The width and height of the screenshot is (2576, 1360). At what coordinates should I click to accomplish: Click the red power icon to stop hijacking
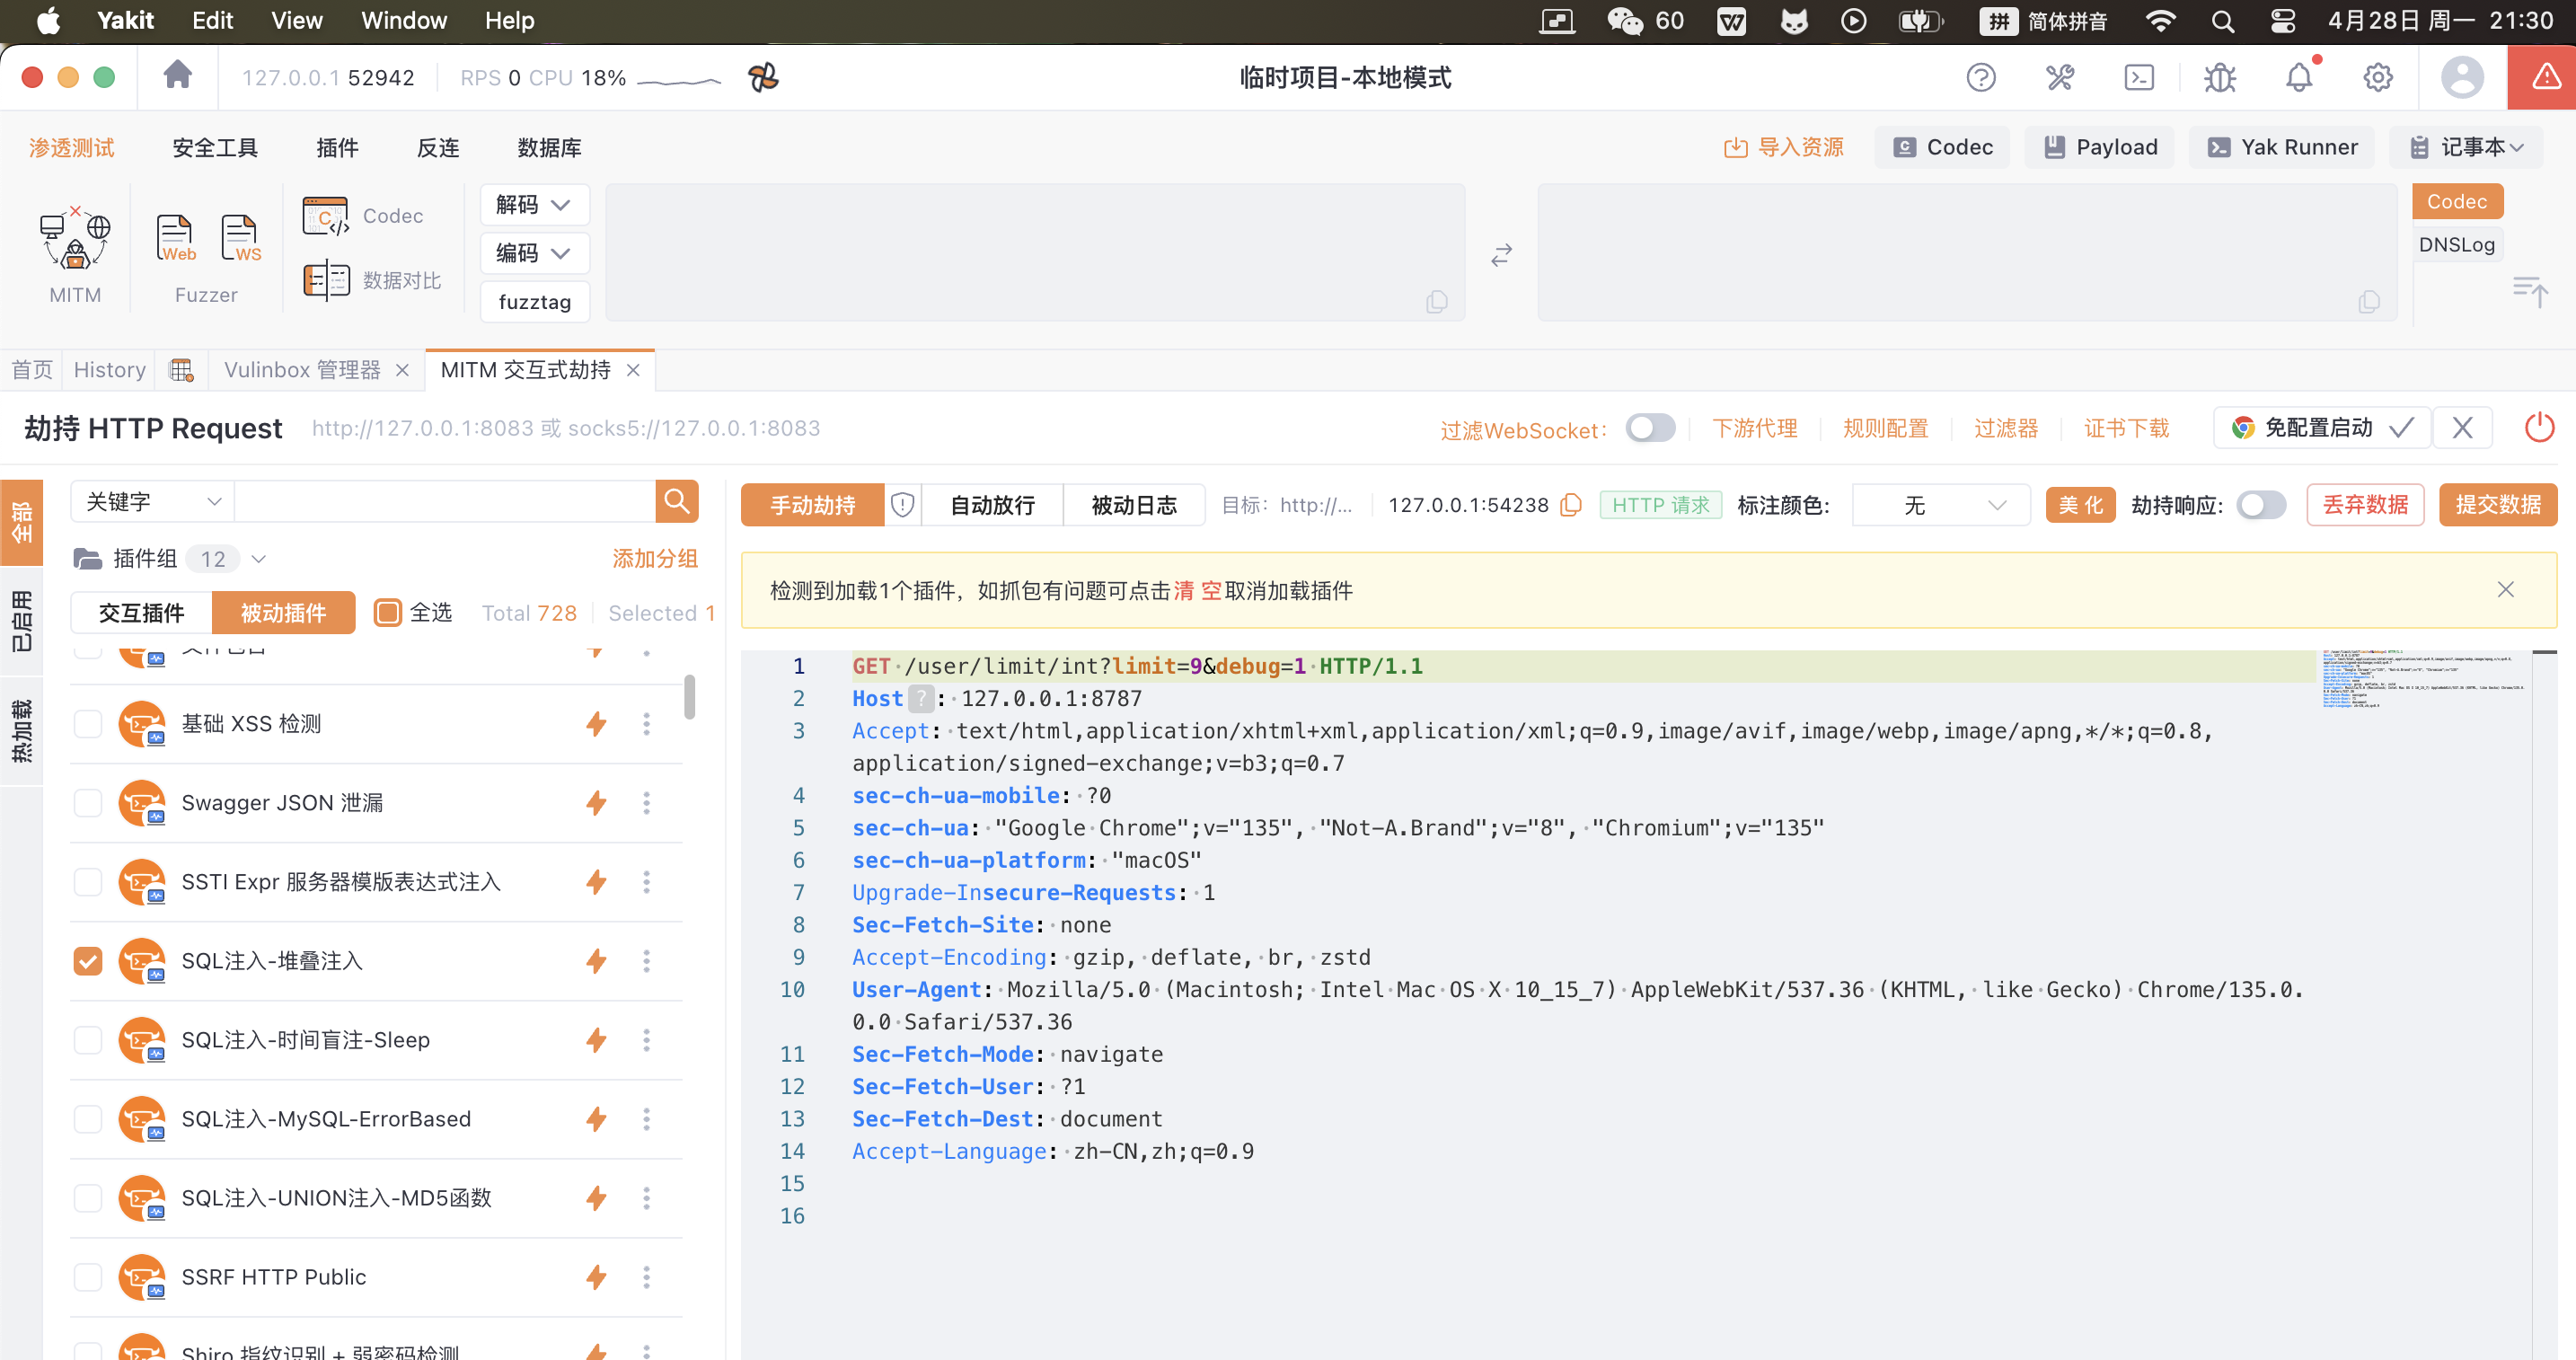[x=2539, y=428]
